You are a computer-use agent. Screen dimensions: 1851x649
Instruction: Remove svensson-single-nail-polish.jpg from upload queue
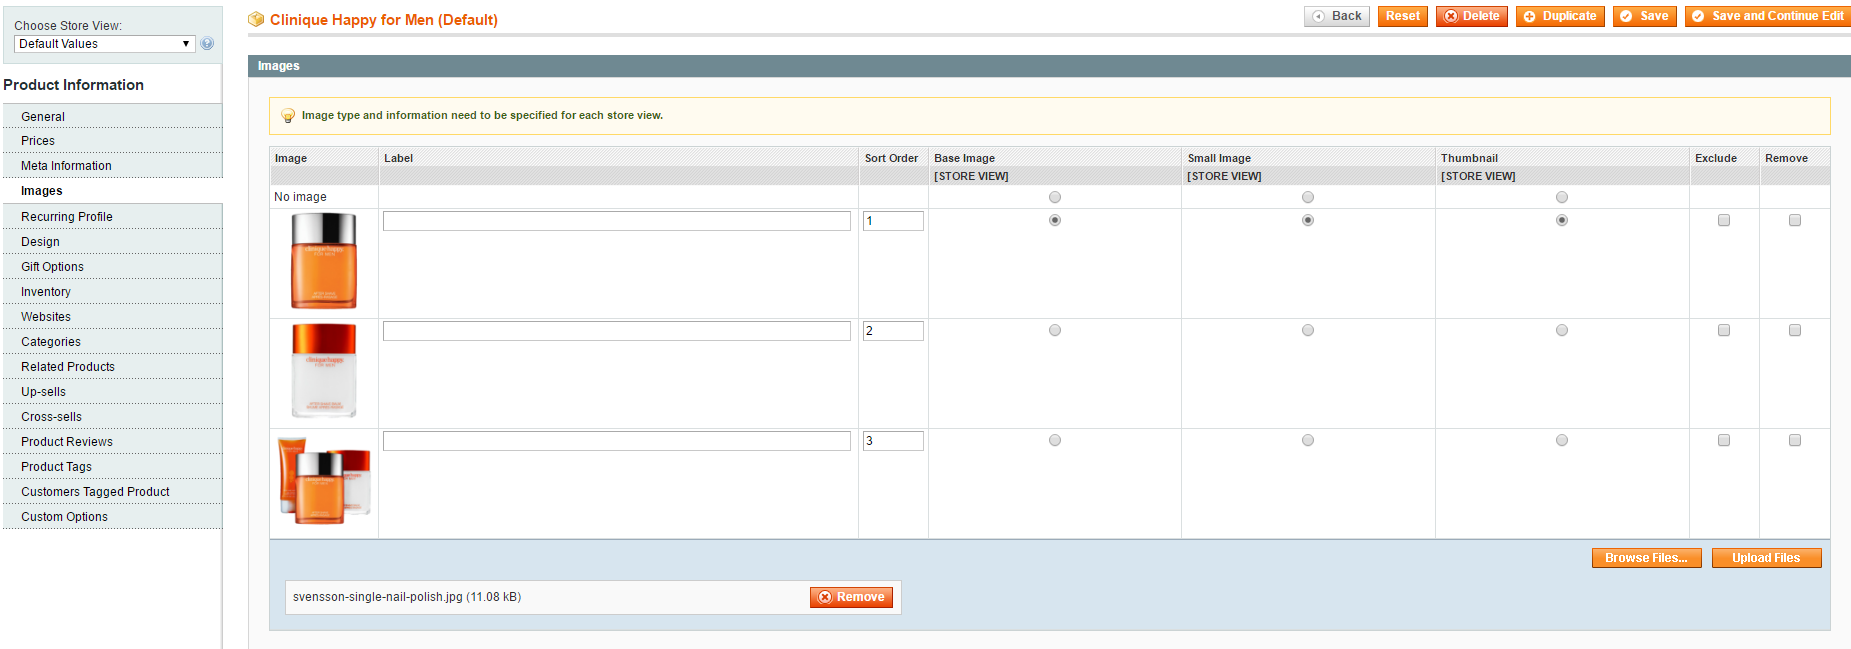click(x=851, y=597)
